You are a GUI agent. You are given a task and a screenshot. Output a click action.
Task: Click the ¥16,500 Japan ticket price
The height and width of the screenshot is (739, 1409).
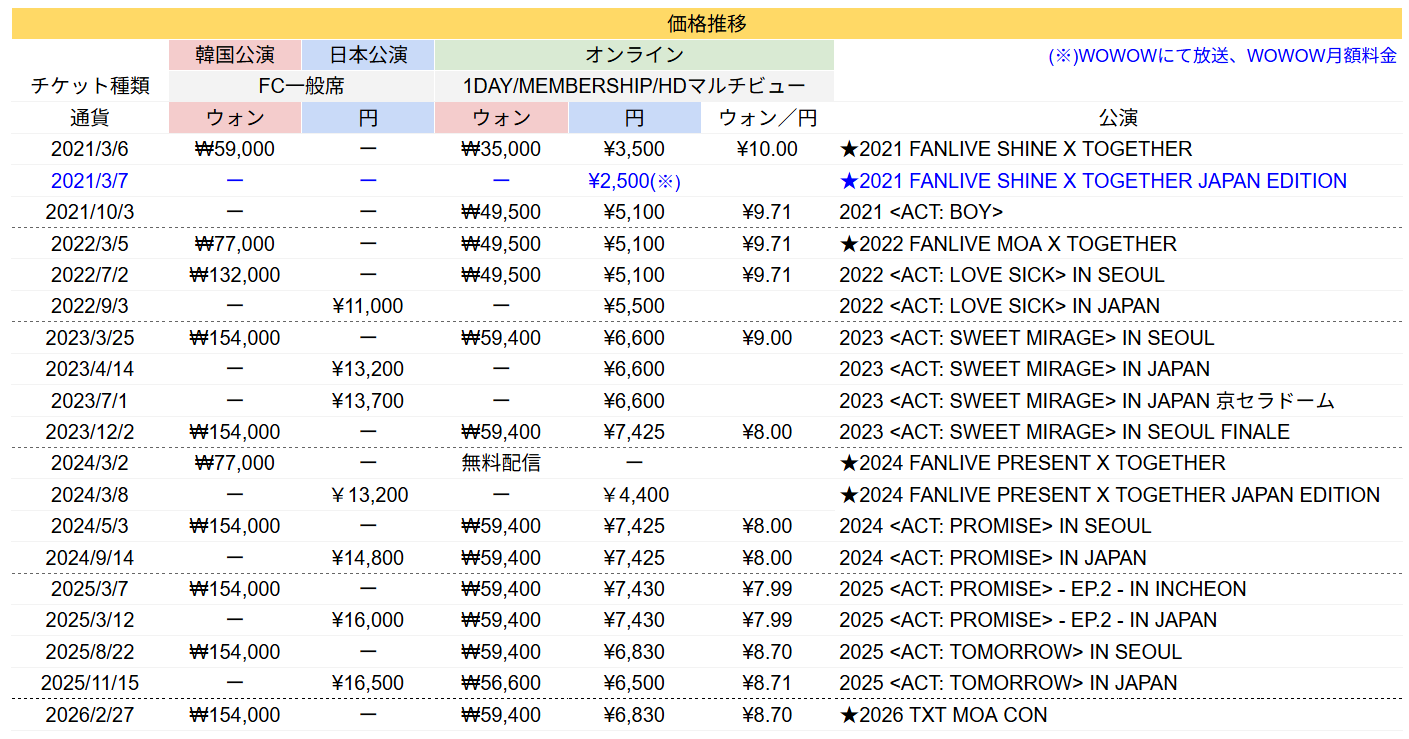pyautogui.click(x=367, y=683)
